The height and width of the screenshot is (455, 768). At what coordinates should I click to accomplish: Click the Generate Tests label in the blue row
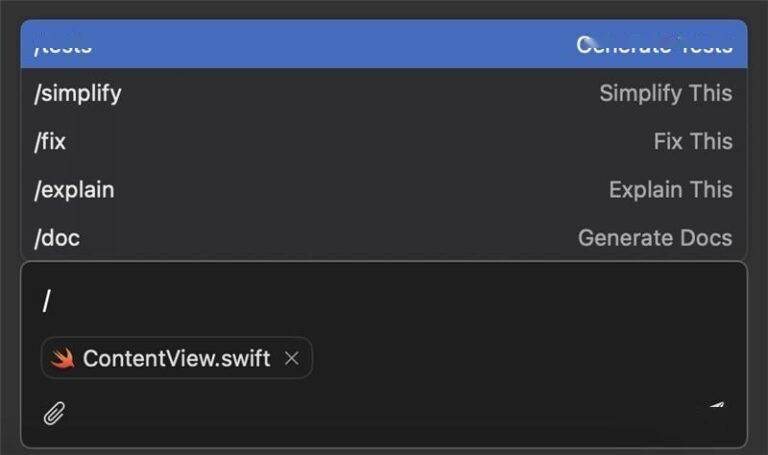point(654,45)
